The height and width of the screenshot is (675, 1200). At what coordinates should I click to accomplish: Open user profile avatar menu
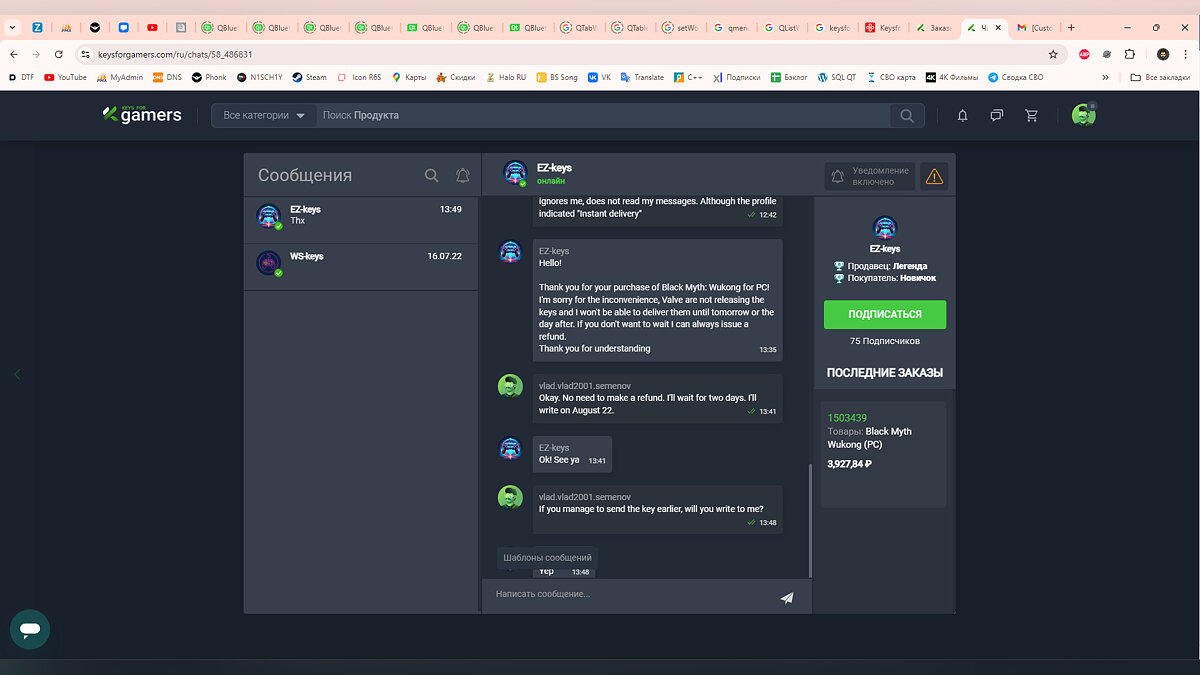click(x=1083, y=115)
